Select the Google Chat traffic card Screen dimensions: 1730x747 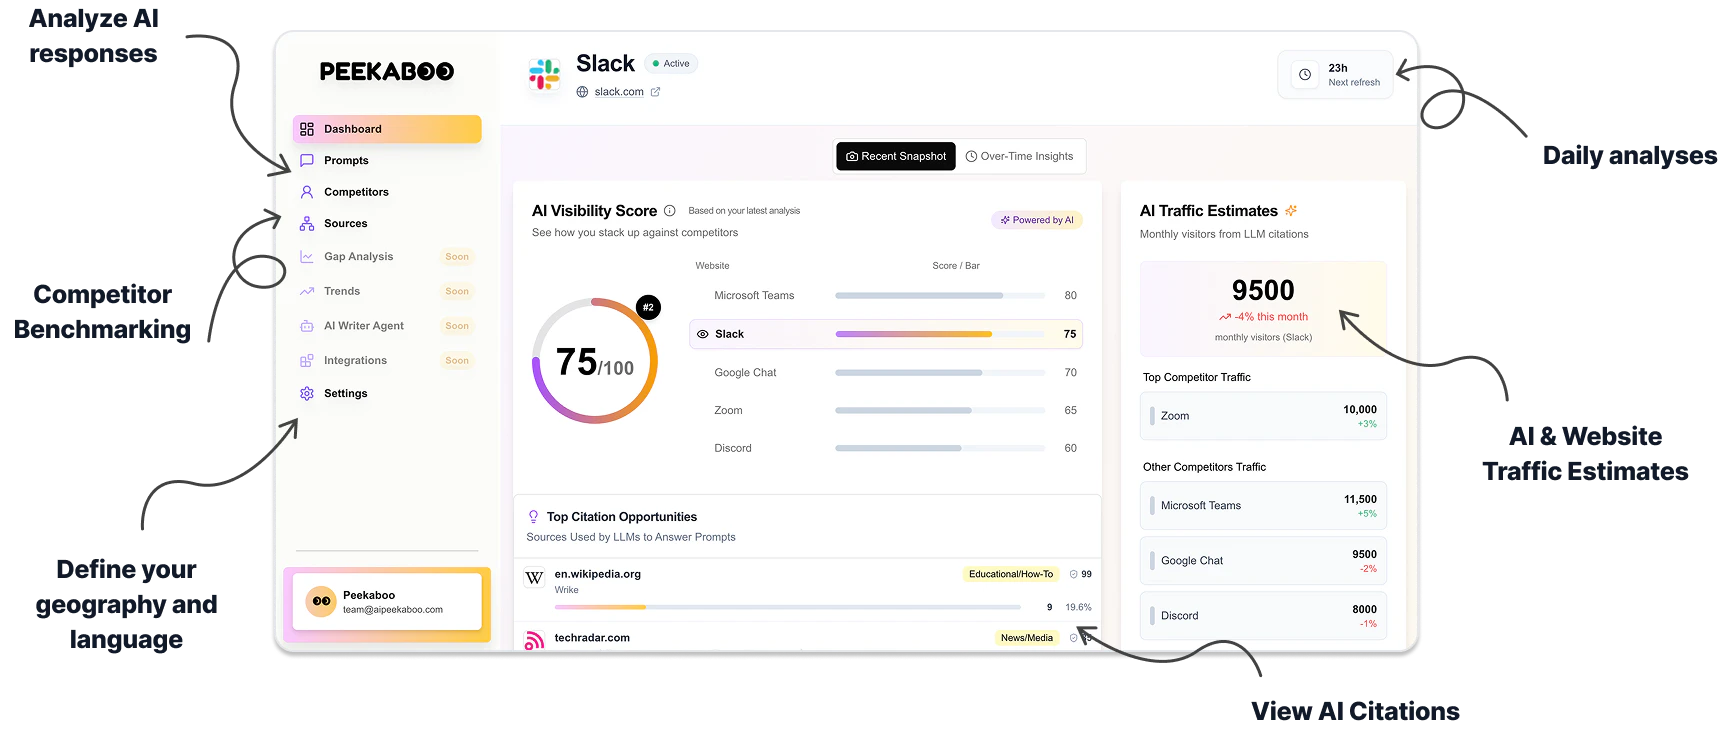click(1263, 561)
